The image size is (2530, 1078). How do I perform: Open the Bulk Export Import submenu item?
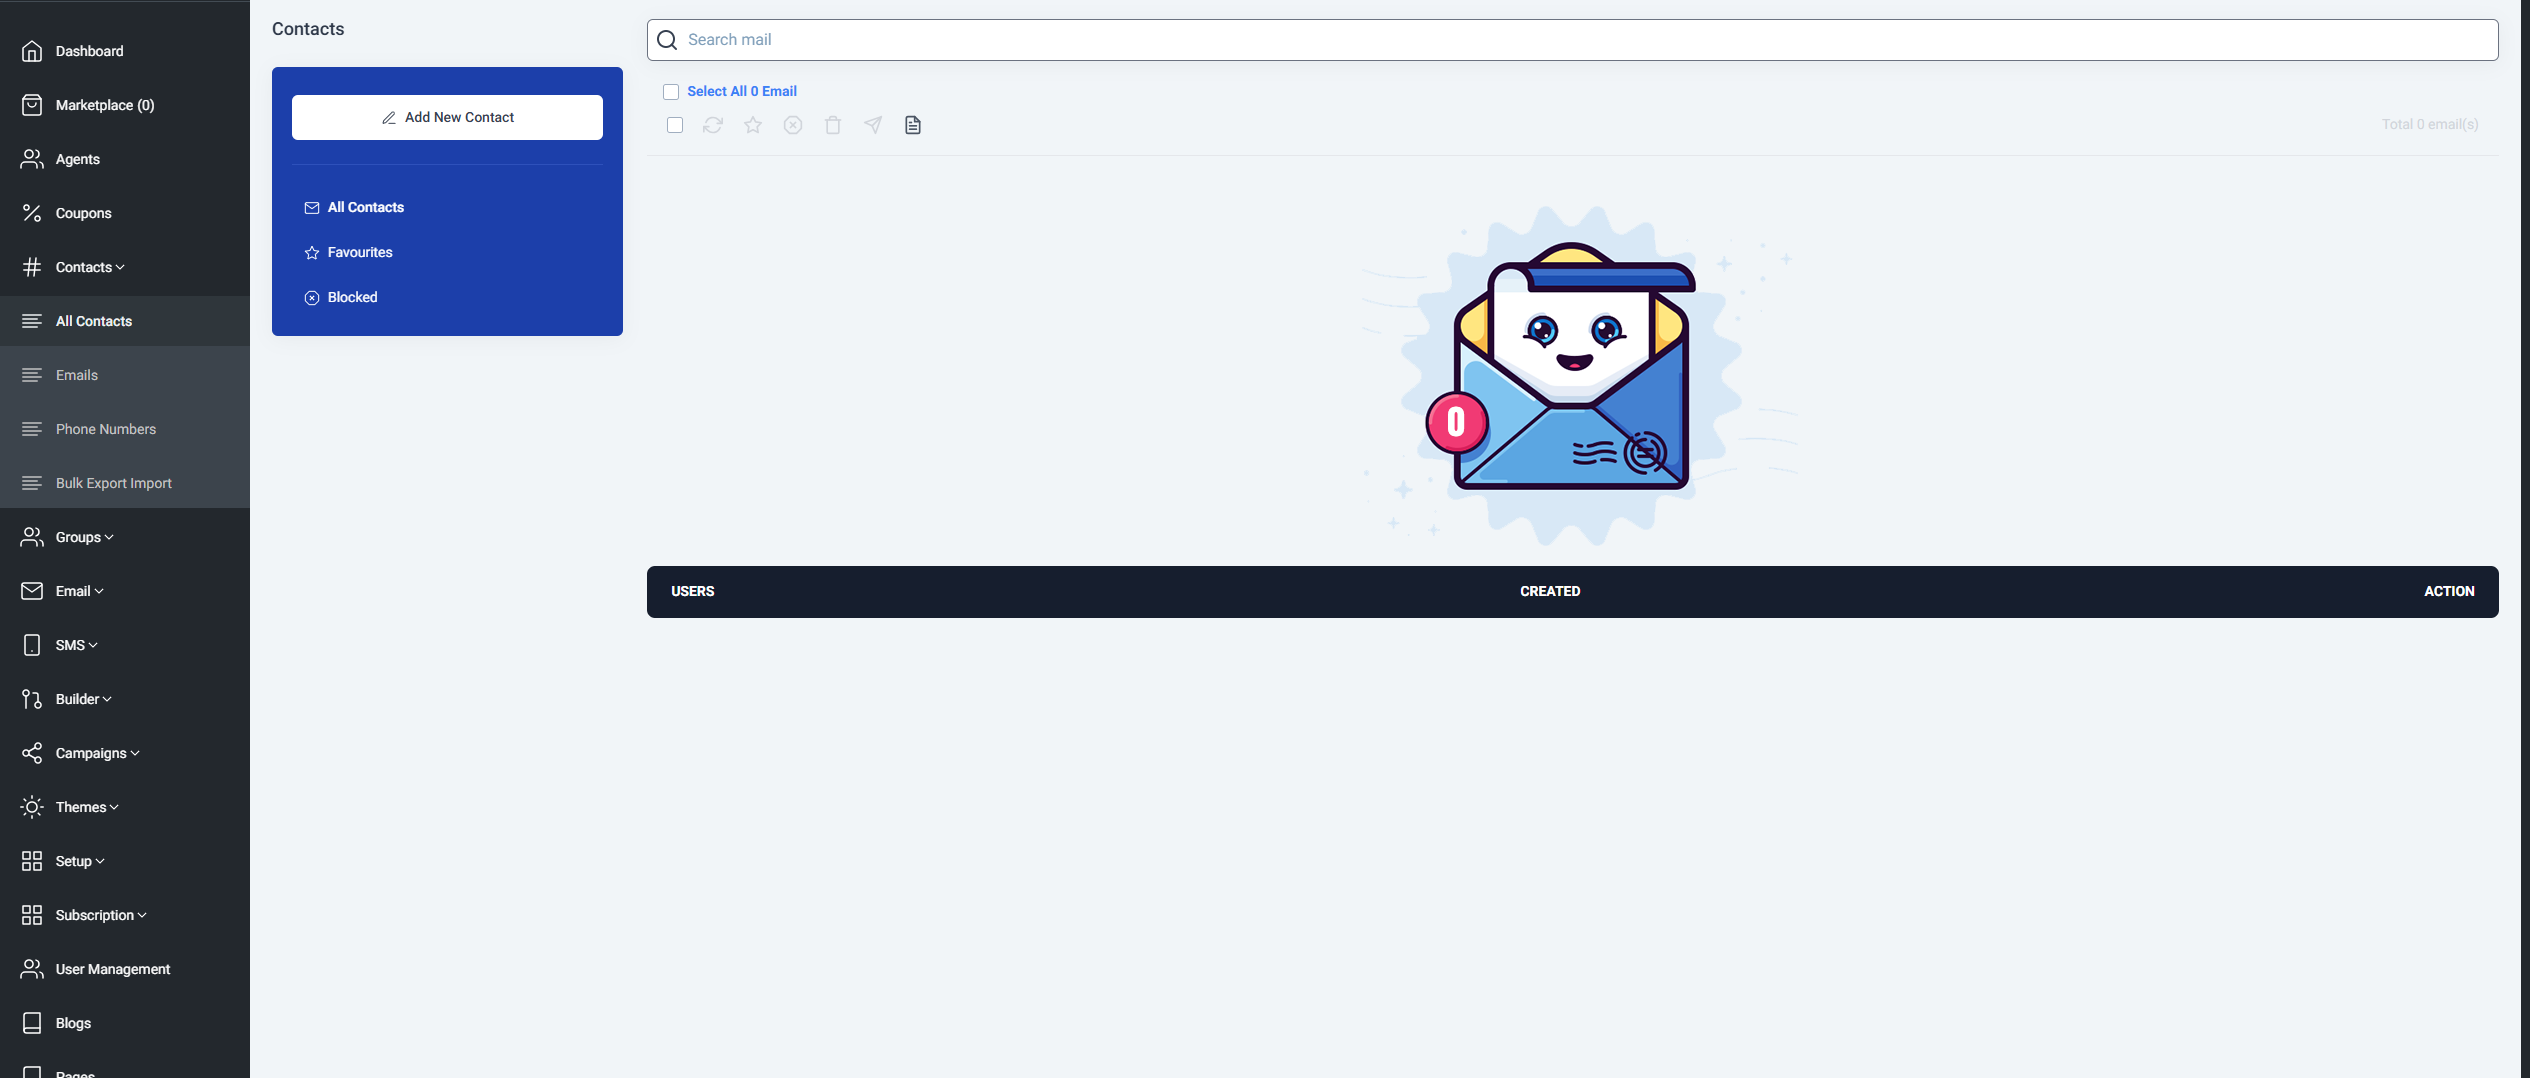click(x=113, y=483)
